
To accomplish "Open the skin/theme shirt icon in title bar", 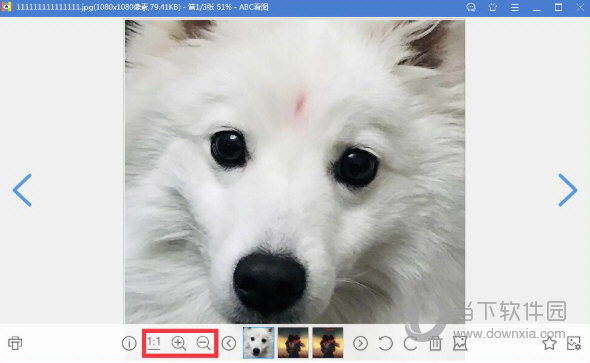I will tap(493, 7).
